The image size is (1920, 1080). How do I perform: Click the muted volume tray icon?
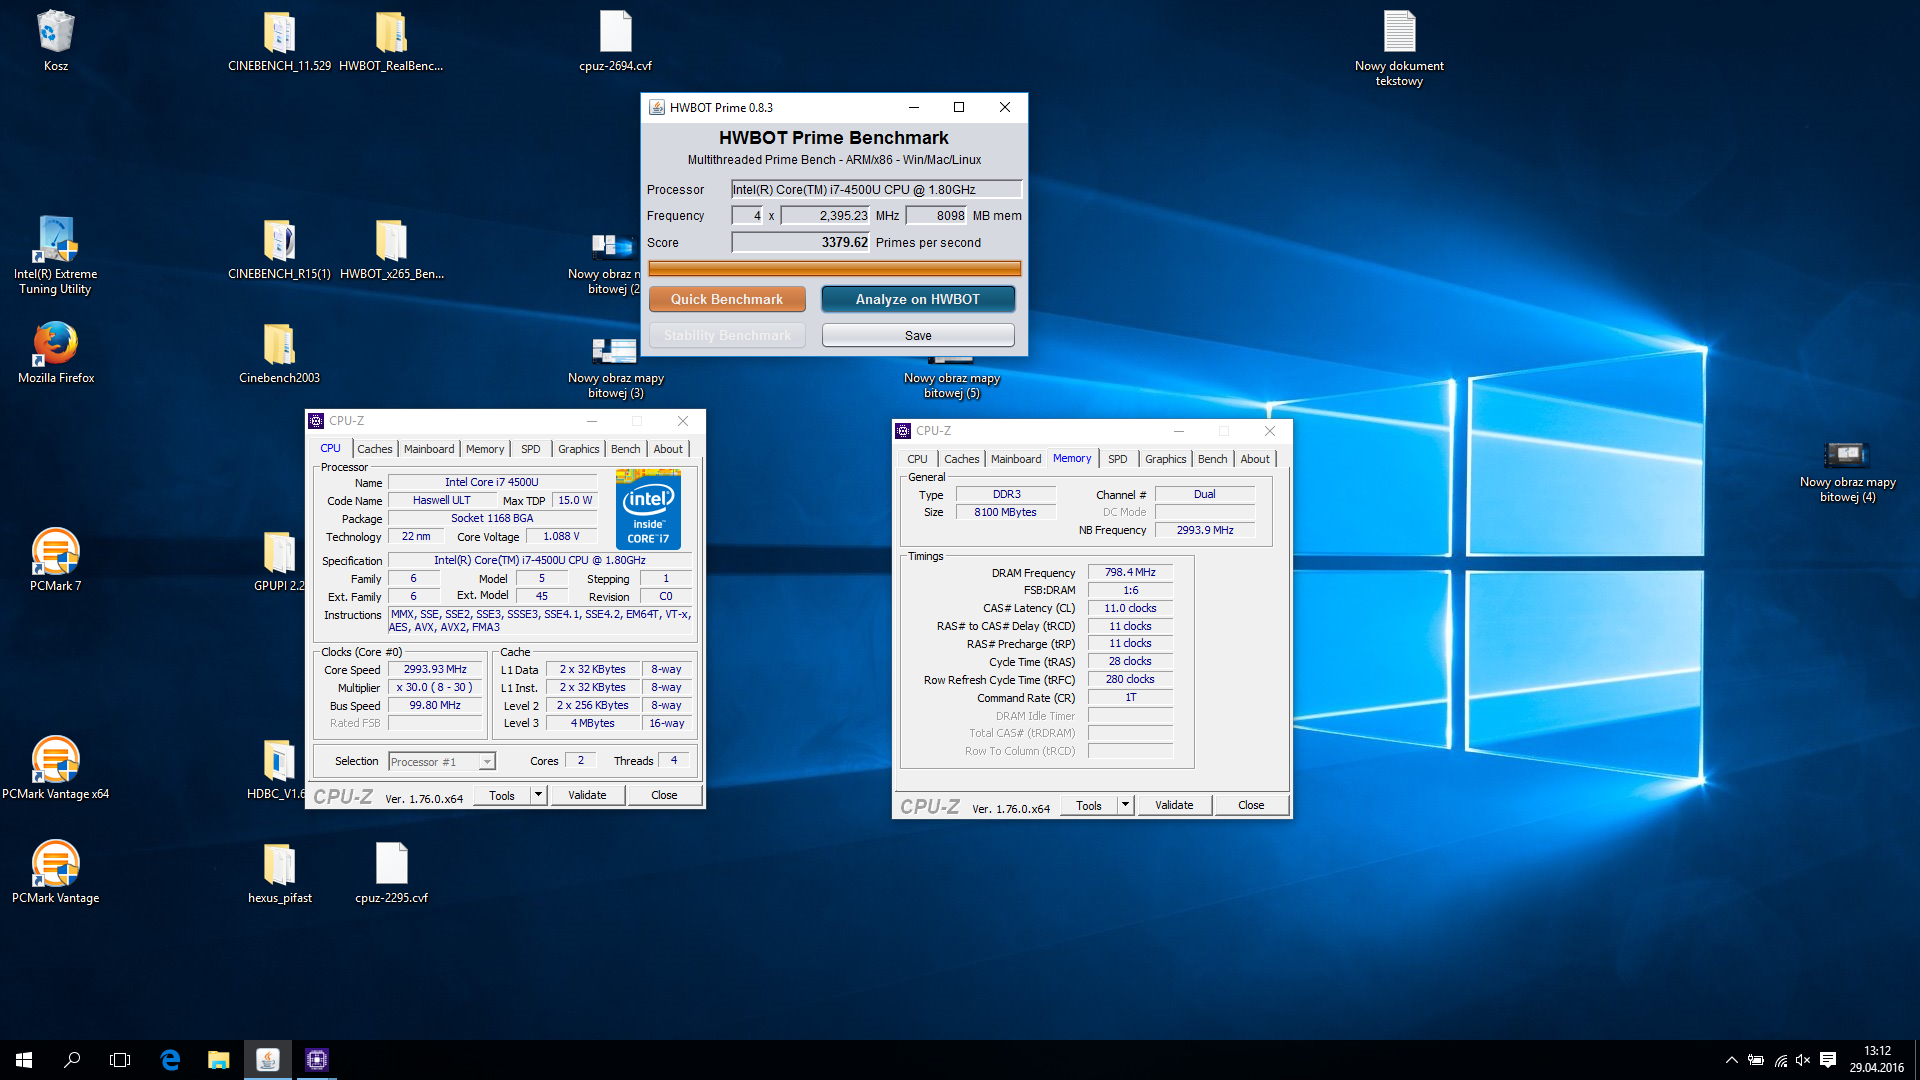(1803, 1060)
